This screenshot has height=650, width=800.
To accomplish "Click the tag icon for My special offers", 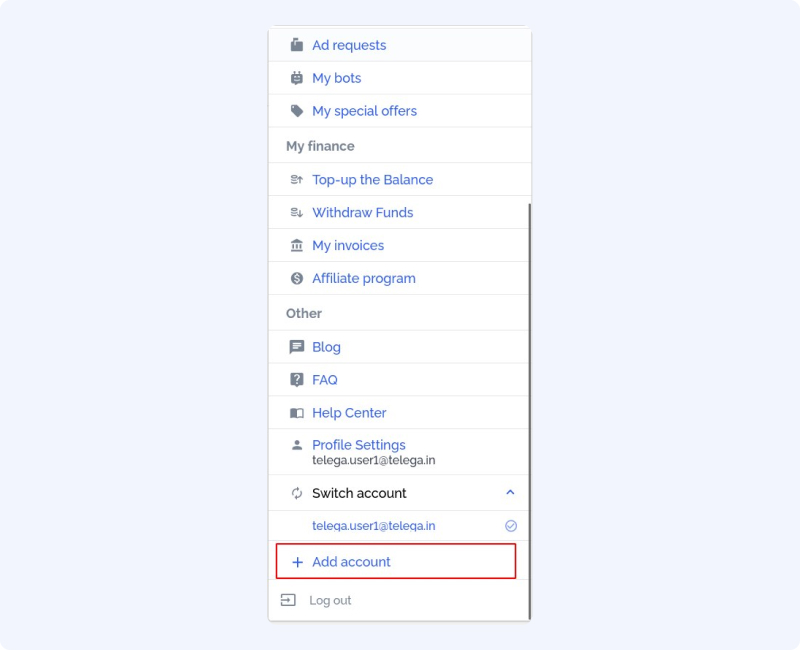I will point(296,111).
